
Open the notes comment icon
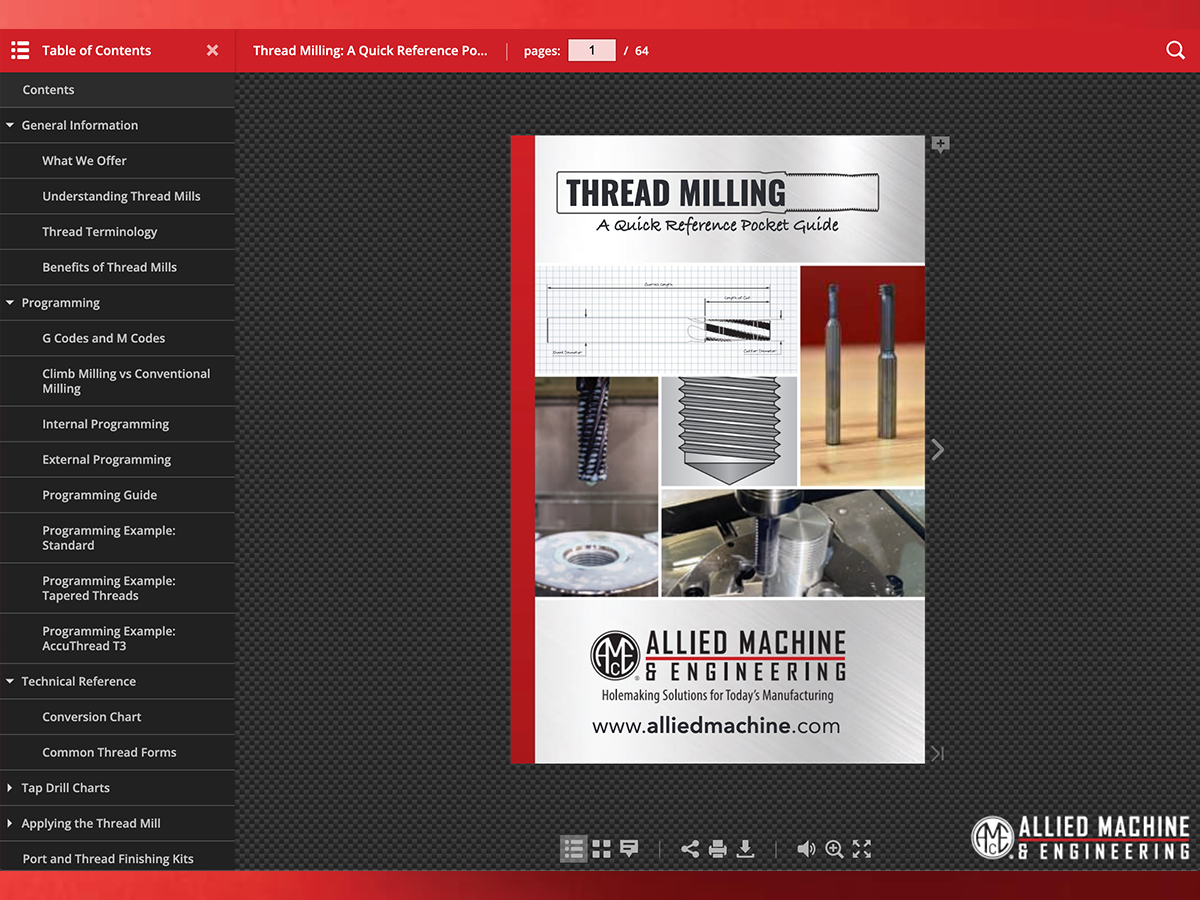(x=629, y=849)
